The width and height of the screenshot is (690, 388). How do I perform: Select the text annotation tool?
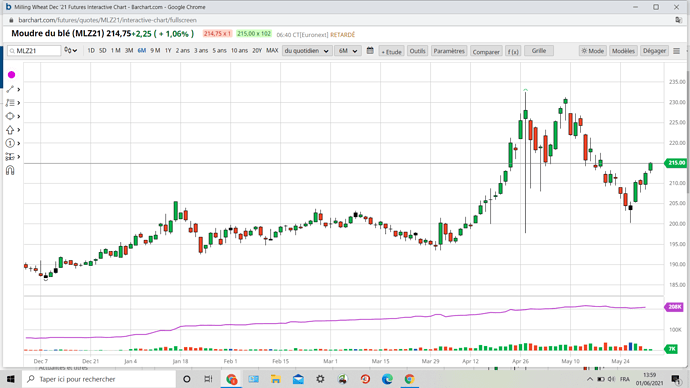(x=10, y=103)
